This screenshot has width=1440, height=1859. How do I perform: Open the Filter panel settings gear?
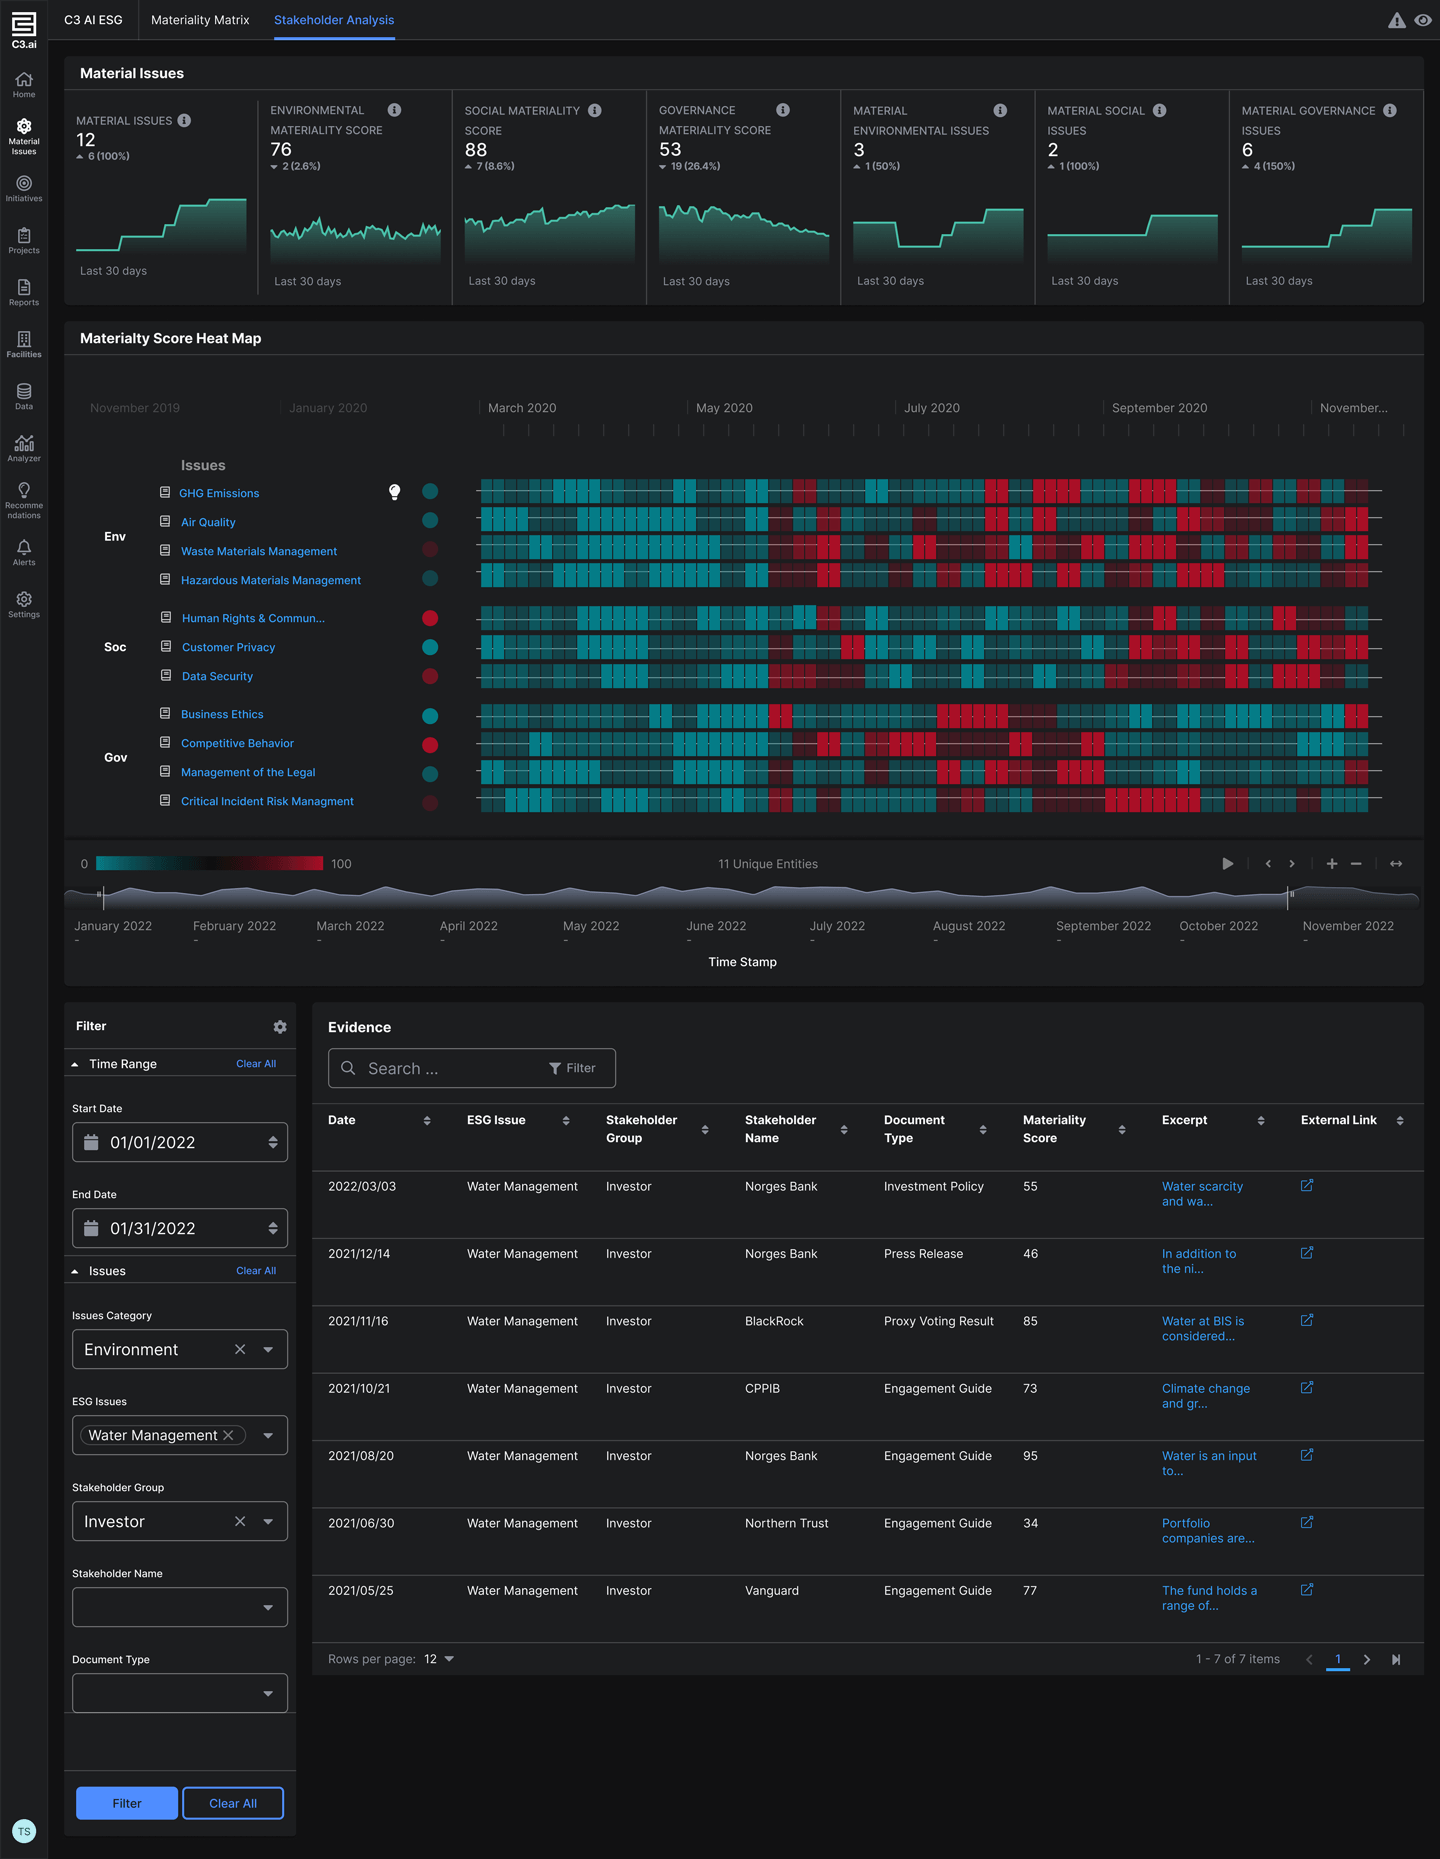click(280, 1027)
